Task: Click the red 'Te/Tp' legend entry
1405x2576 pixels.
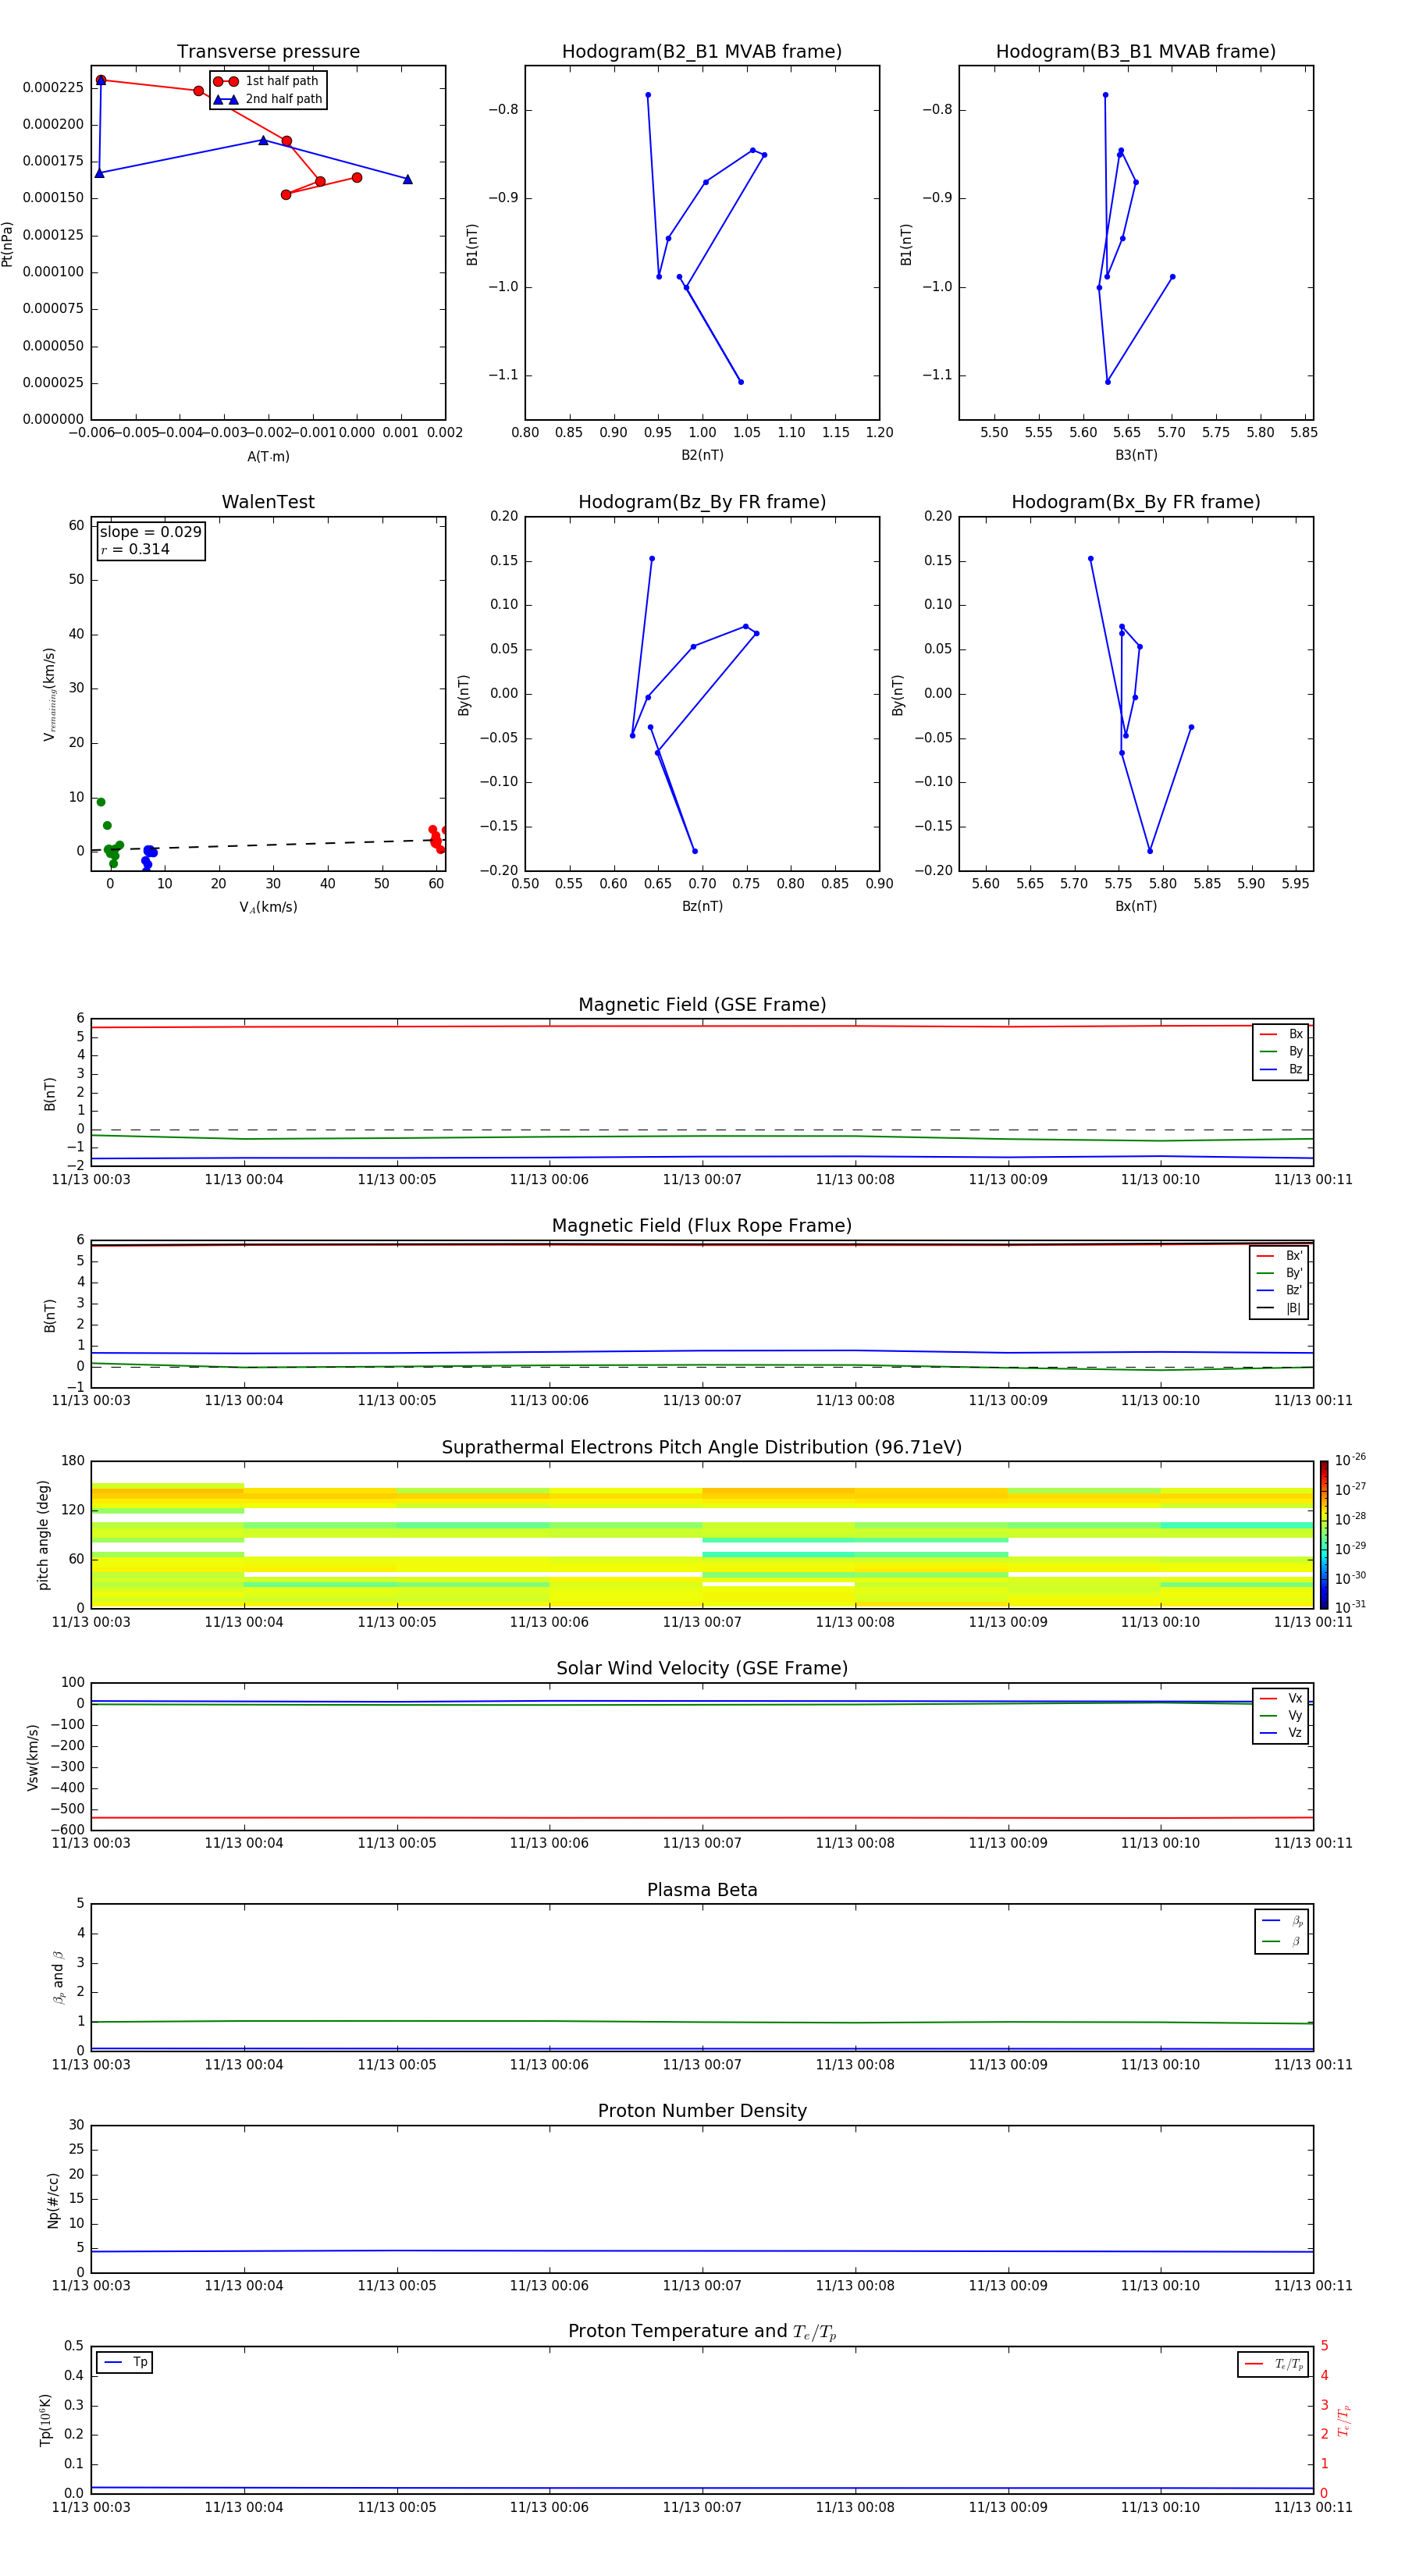Action: [x=1273, y=2364]
